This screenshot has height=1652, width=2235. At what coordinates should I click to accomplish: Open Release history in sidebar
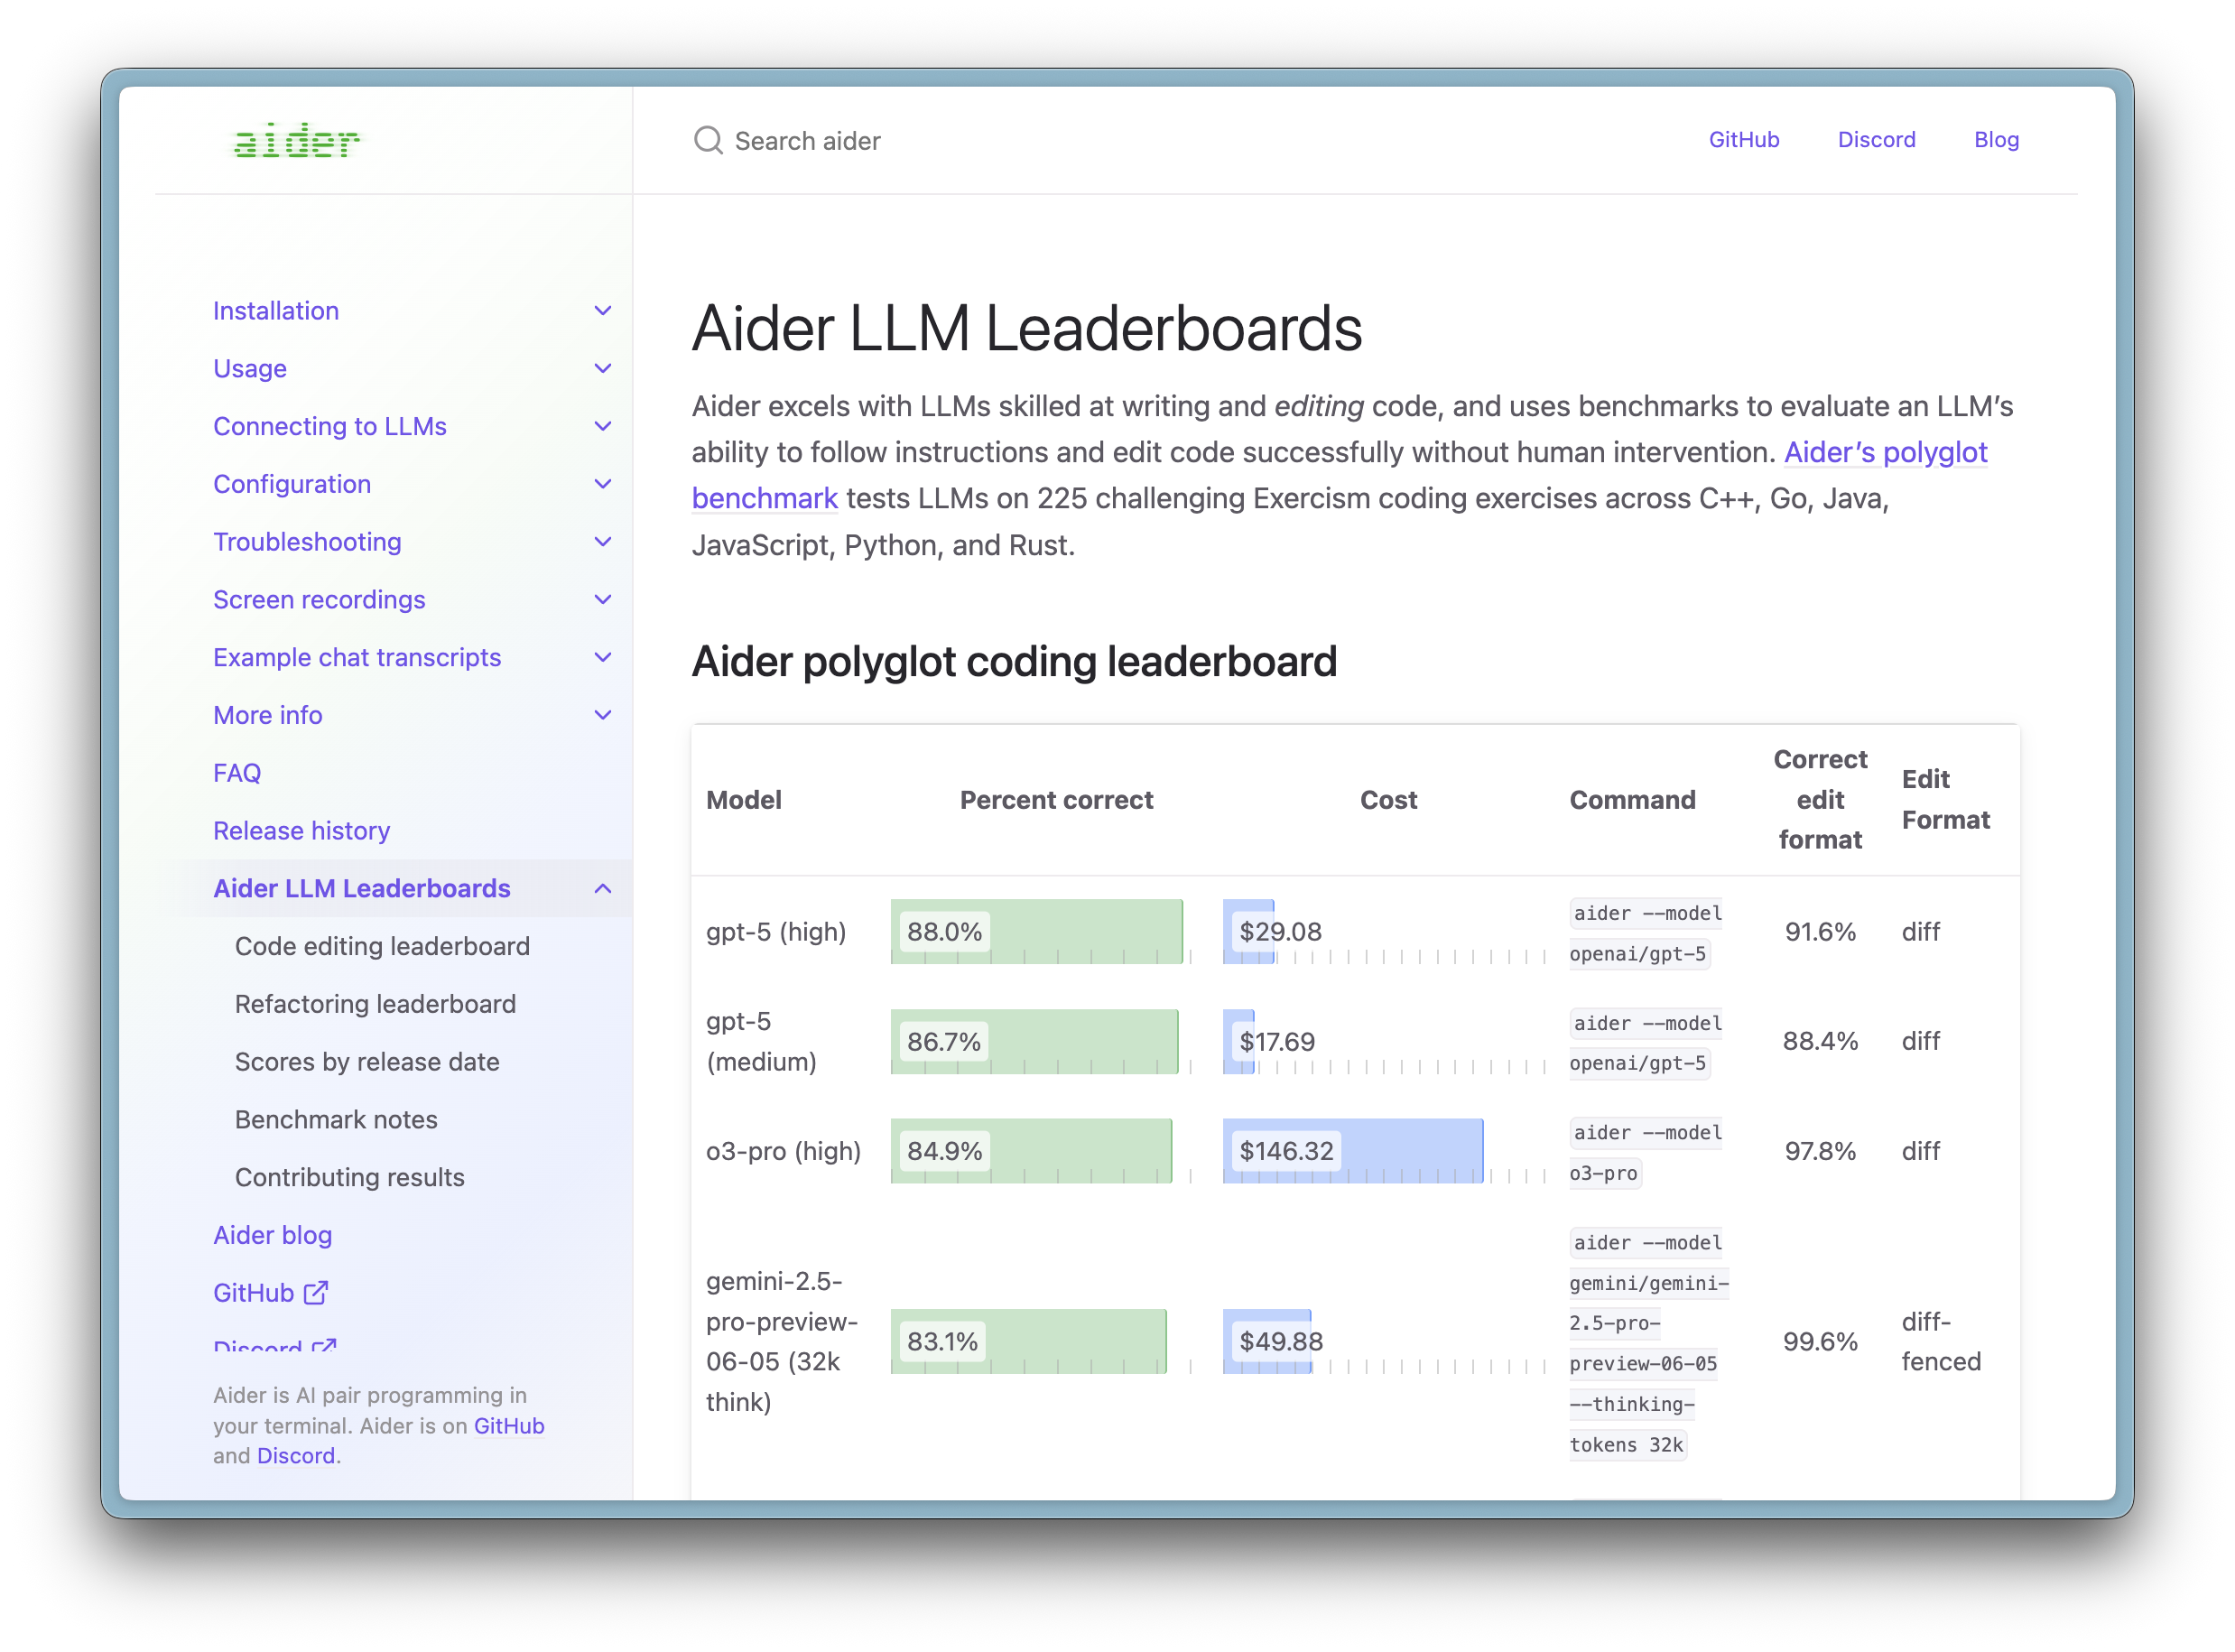point(301,831)
